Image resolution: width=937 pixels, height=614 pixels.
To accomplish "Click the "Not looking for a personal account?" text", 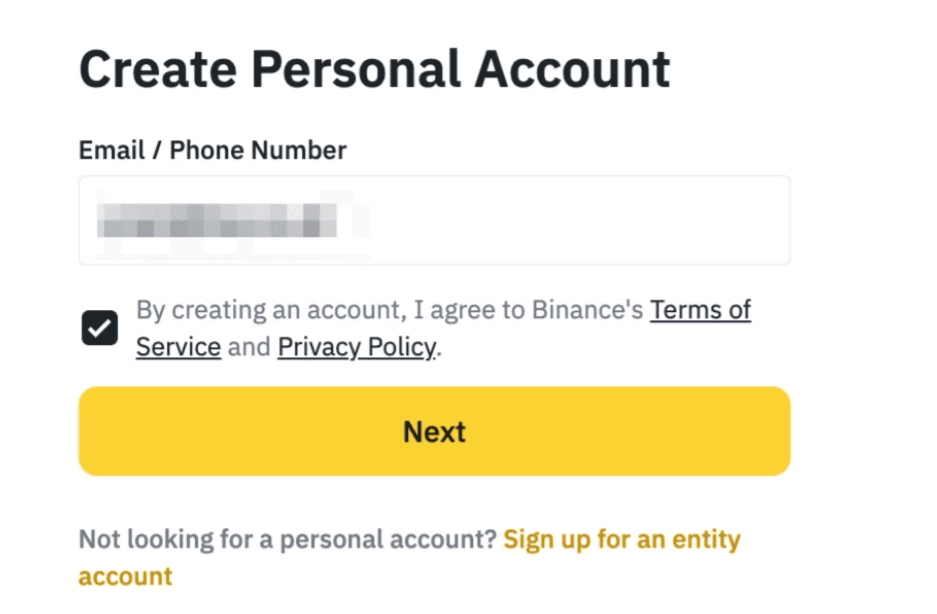I will (x=287, y=540).
